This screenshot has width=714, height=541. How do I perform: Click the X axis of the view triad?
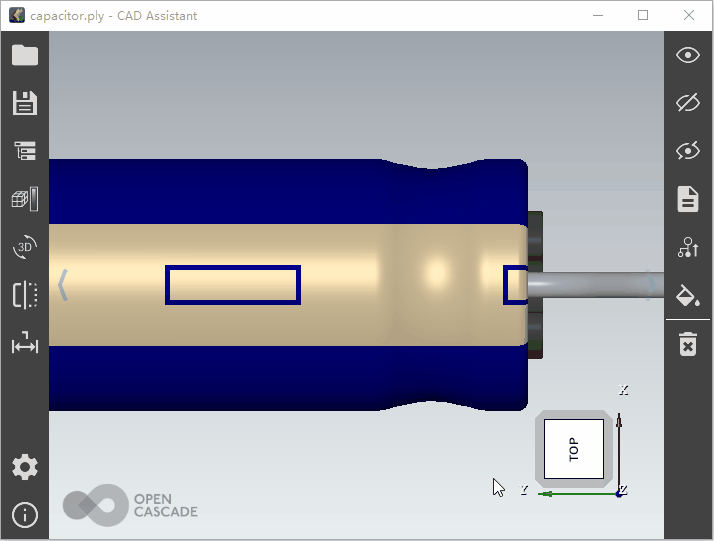tap(619, 451)
